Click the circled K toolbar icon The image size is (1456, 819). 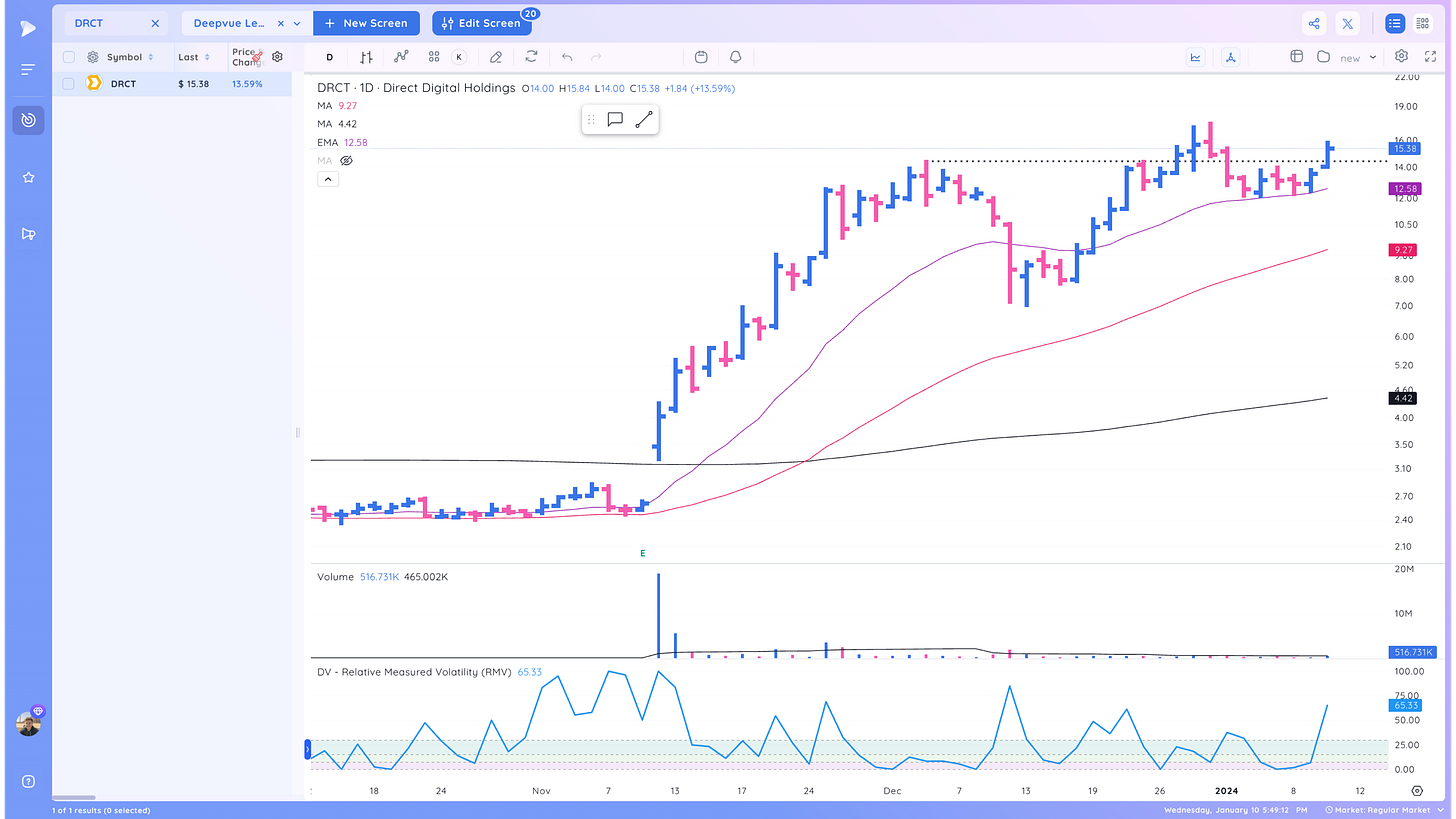coord(459,57)
